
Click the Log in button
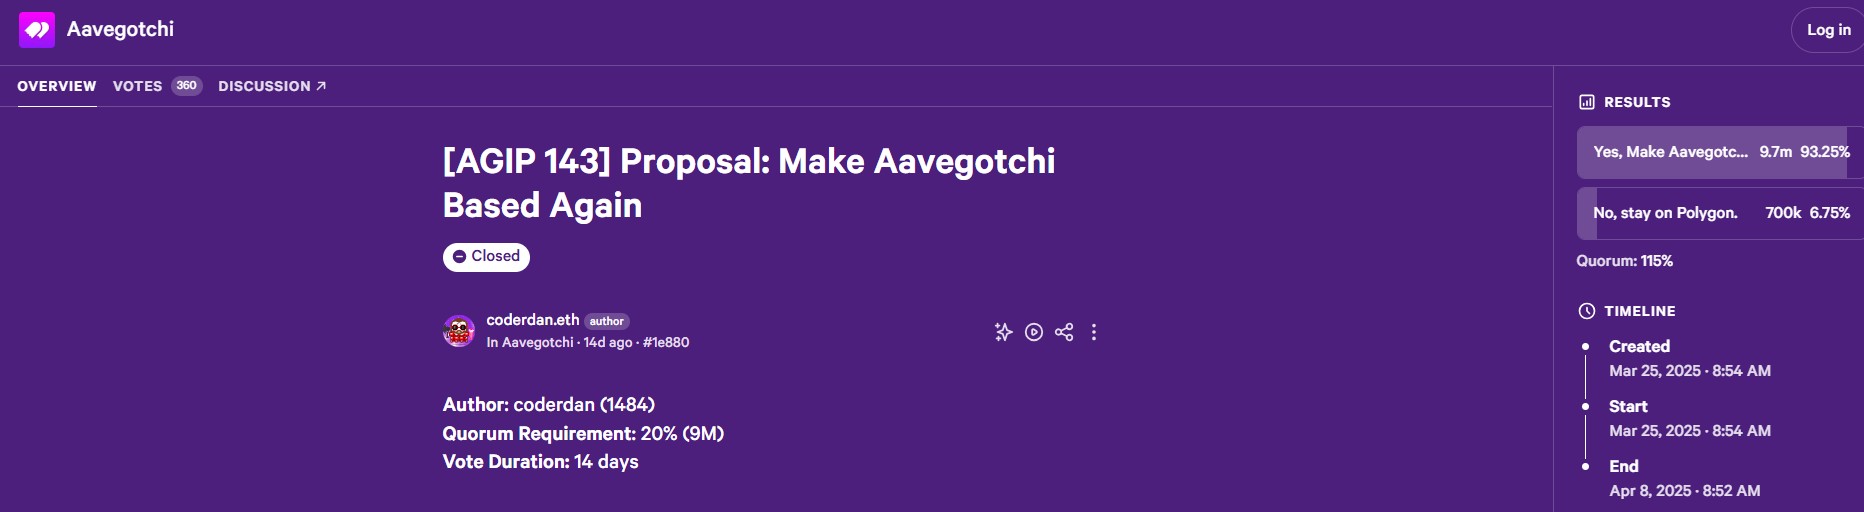pyautogui.click(x=1827, y=30)
